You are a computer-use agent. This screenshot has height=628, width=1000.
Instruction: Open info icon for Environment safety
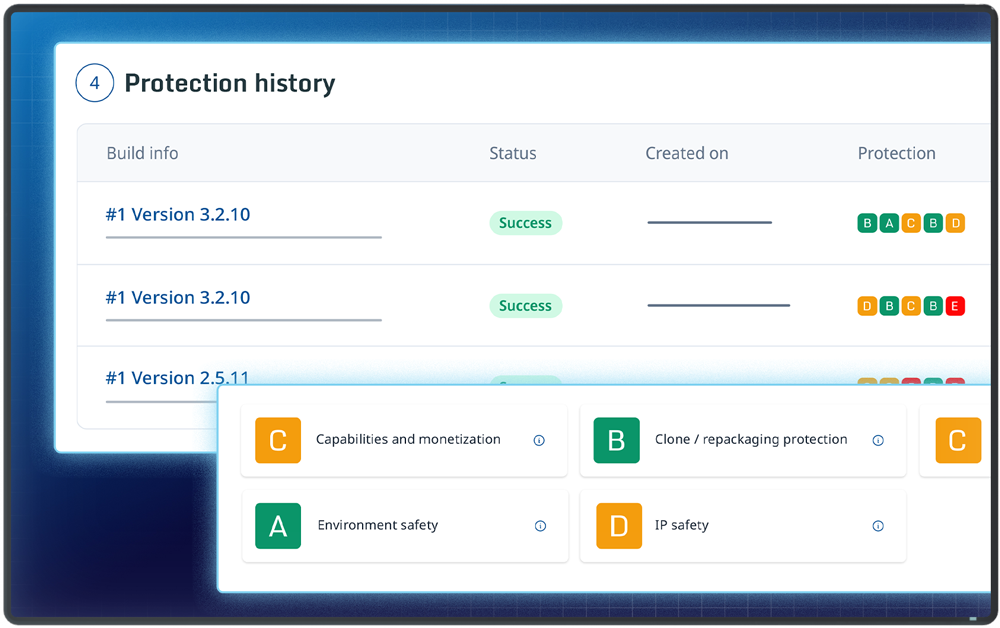(540, 526)
